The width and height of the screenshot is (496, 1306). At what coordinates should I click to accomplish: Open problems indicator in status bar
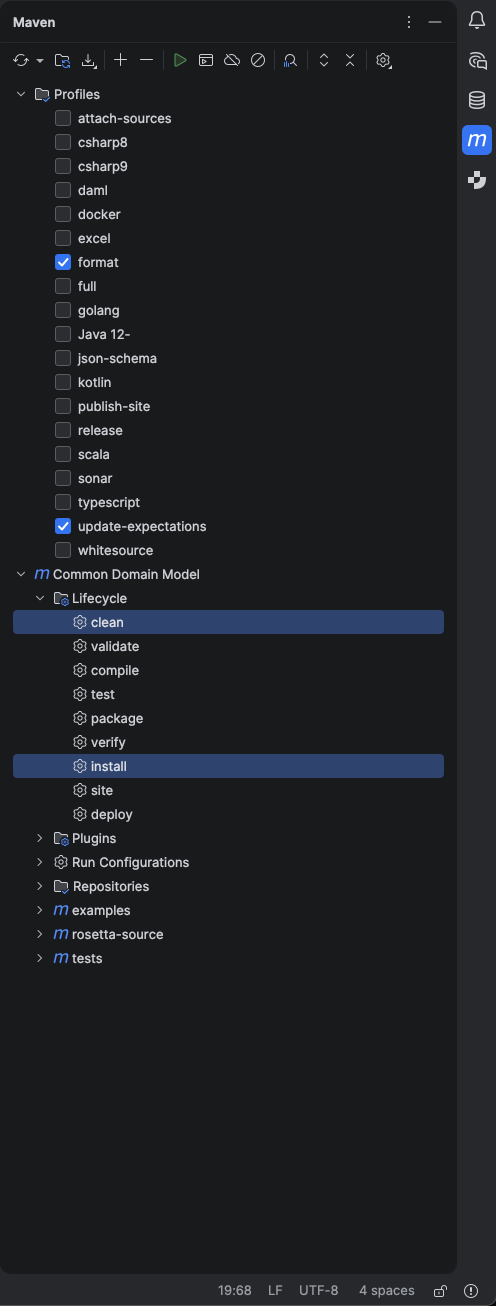[x=471, y=1291]
